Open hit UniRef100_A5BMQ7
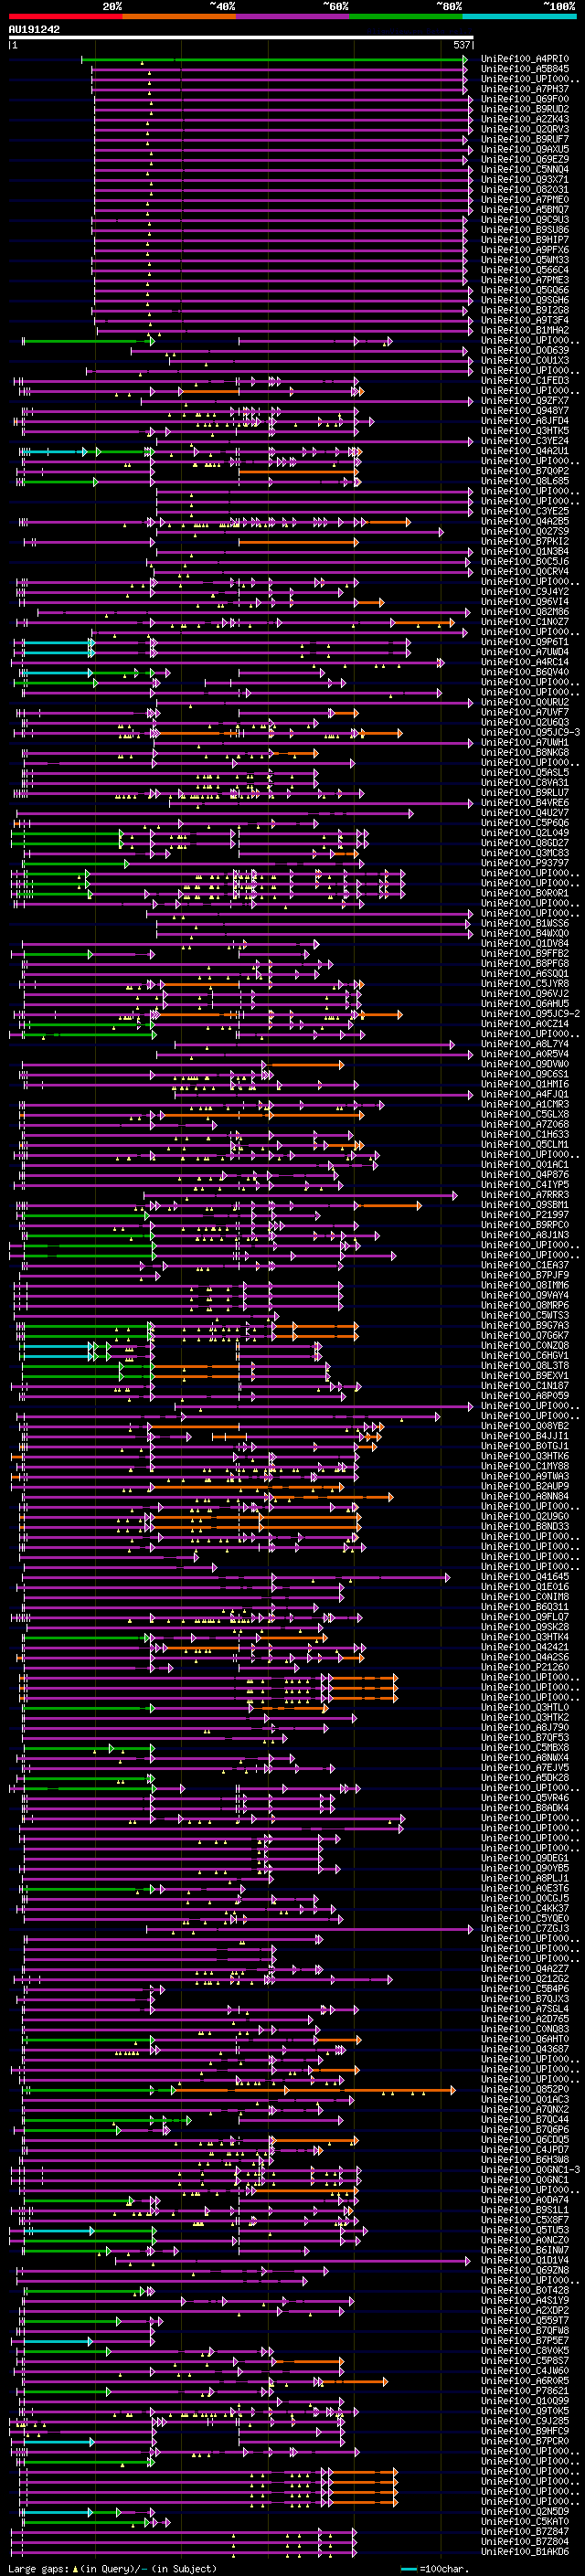 click(x=525, y=209)
